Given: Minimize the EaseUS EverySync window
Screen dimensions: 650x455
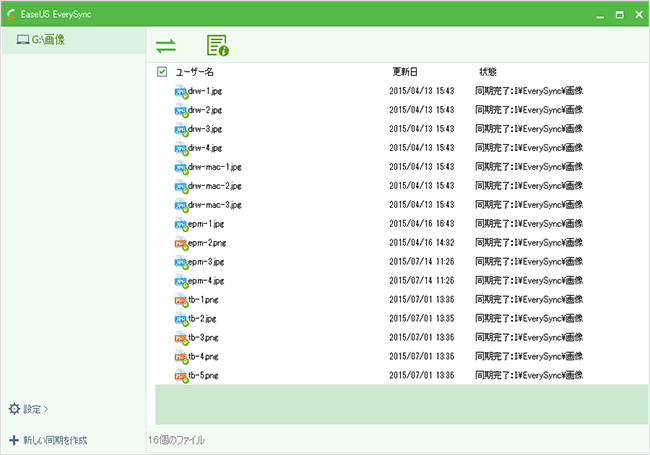Looking at the screenshot, I should [600, 15].
